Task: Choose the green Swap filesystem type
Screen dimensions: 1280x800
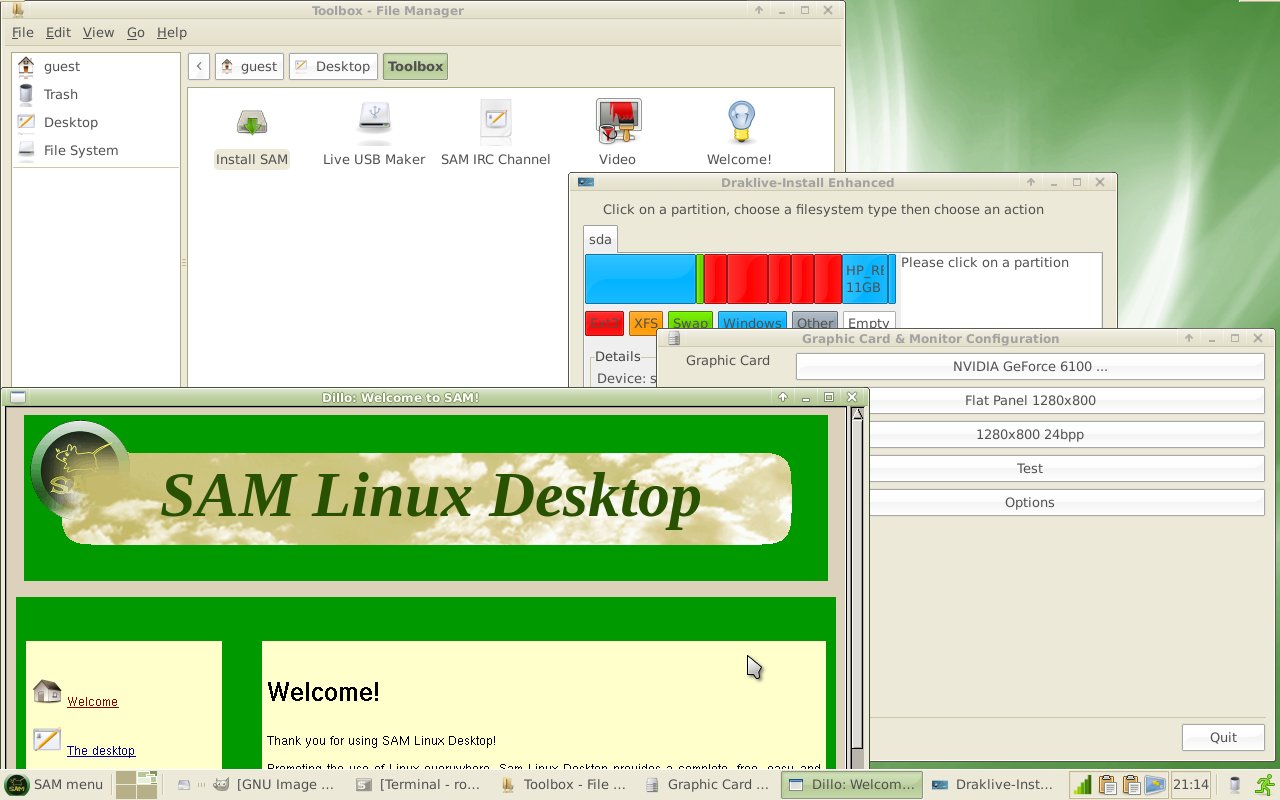Action: point(690,322)
